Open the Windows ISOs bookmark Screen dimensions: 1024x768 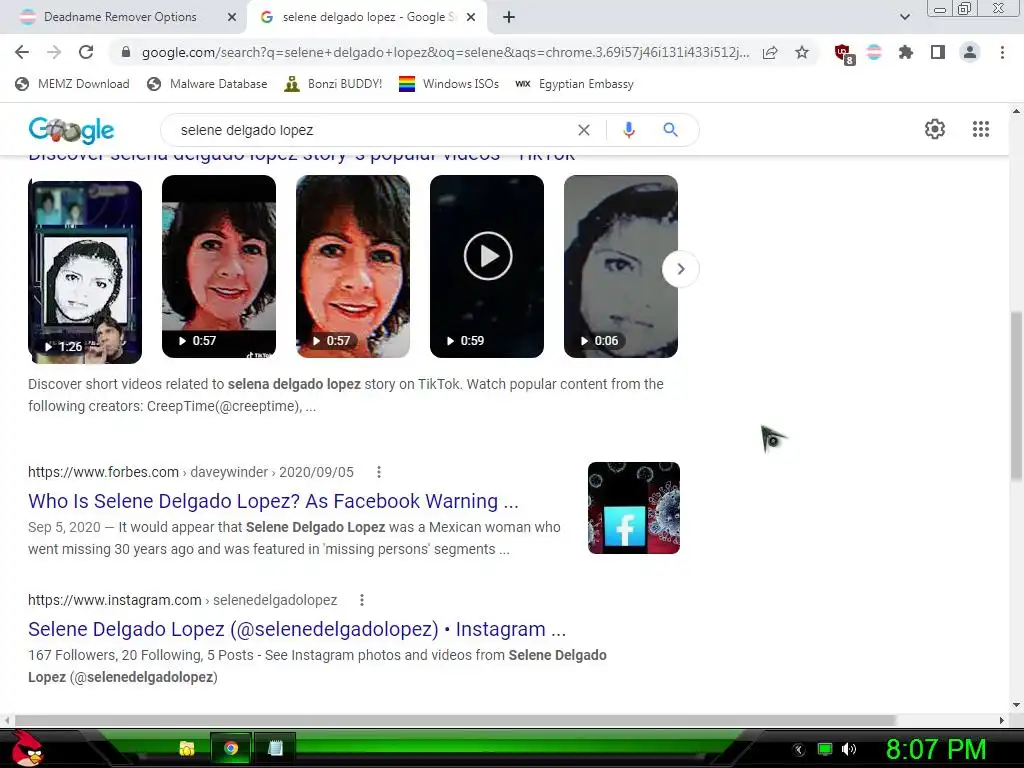coord(449,84)
